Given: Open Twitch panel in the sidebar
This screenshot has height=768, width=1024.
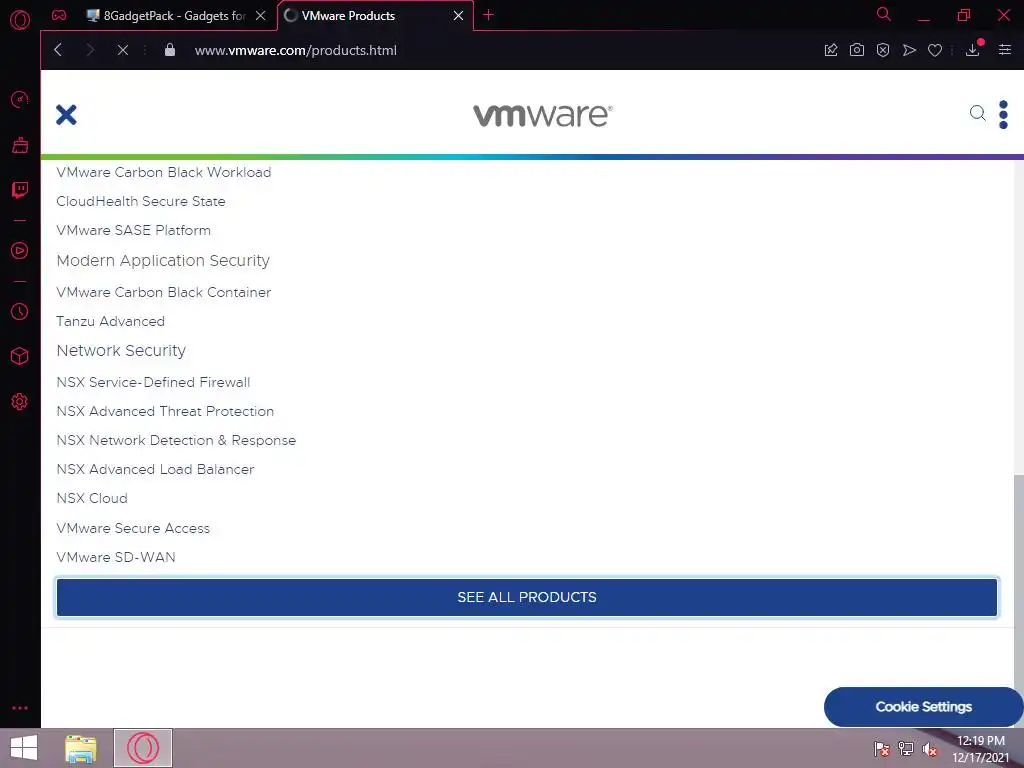Looking at the screenshot, I should click(x=20, y=190).
